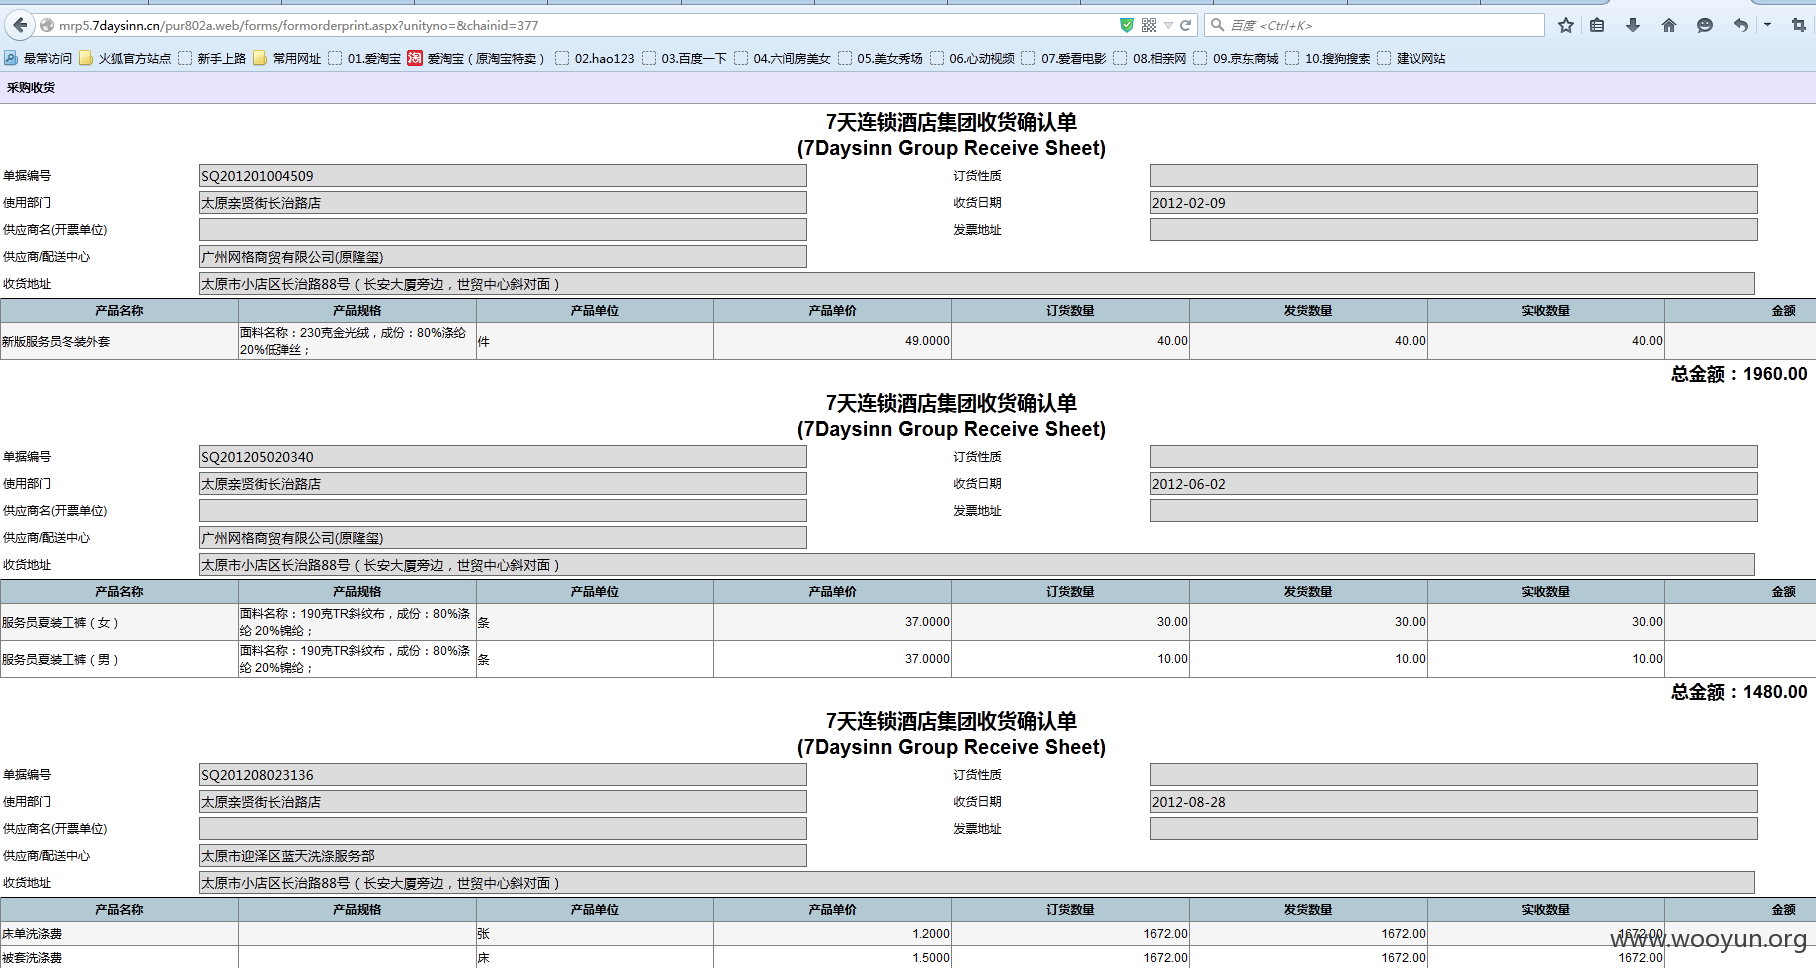Open the 最常访问 bookmarks folder
Screen dimensions: 1816x968
coord(39,58)
